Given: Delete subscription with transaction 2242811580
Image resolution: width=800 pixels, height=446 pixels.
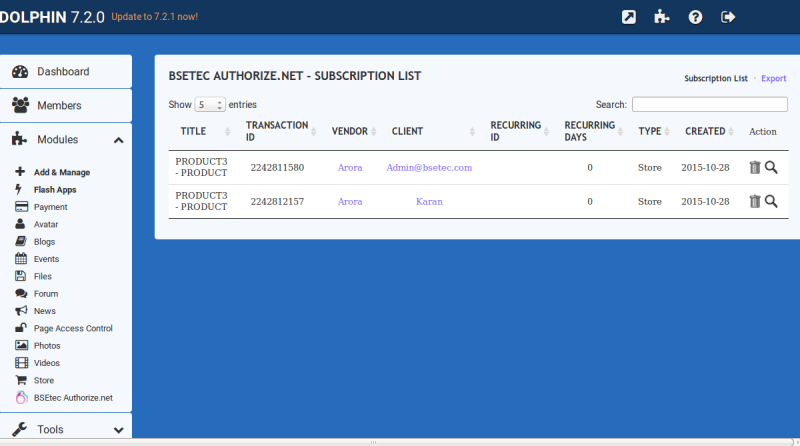Looking at the screenshot, I should coord(755,167).
